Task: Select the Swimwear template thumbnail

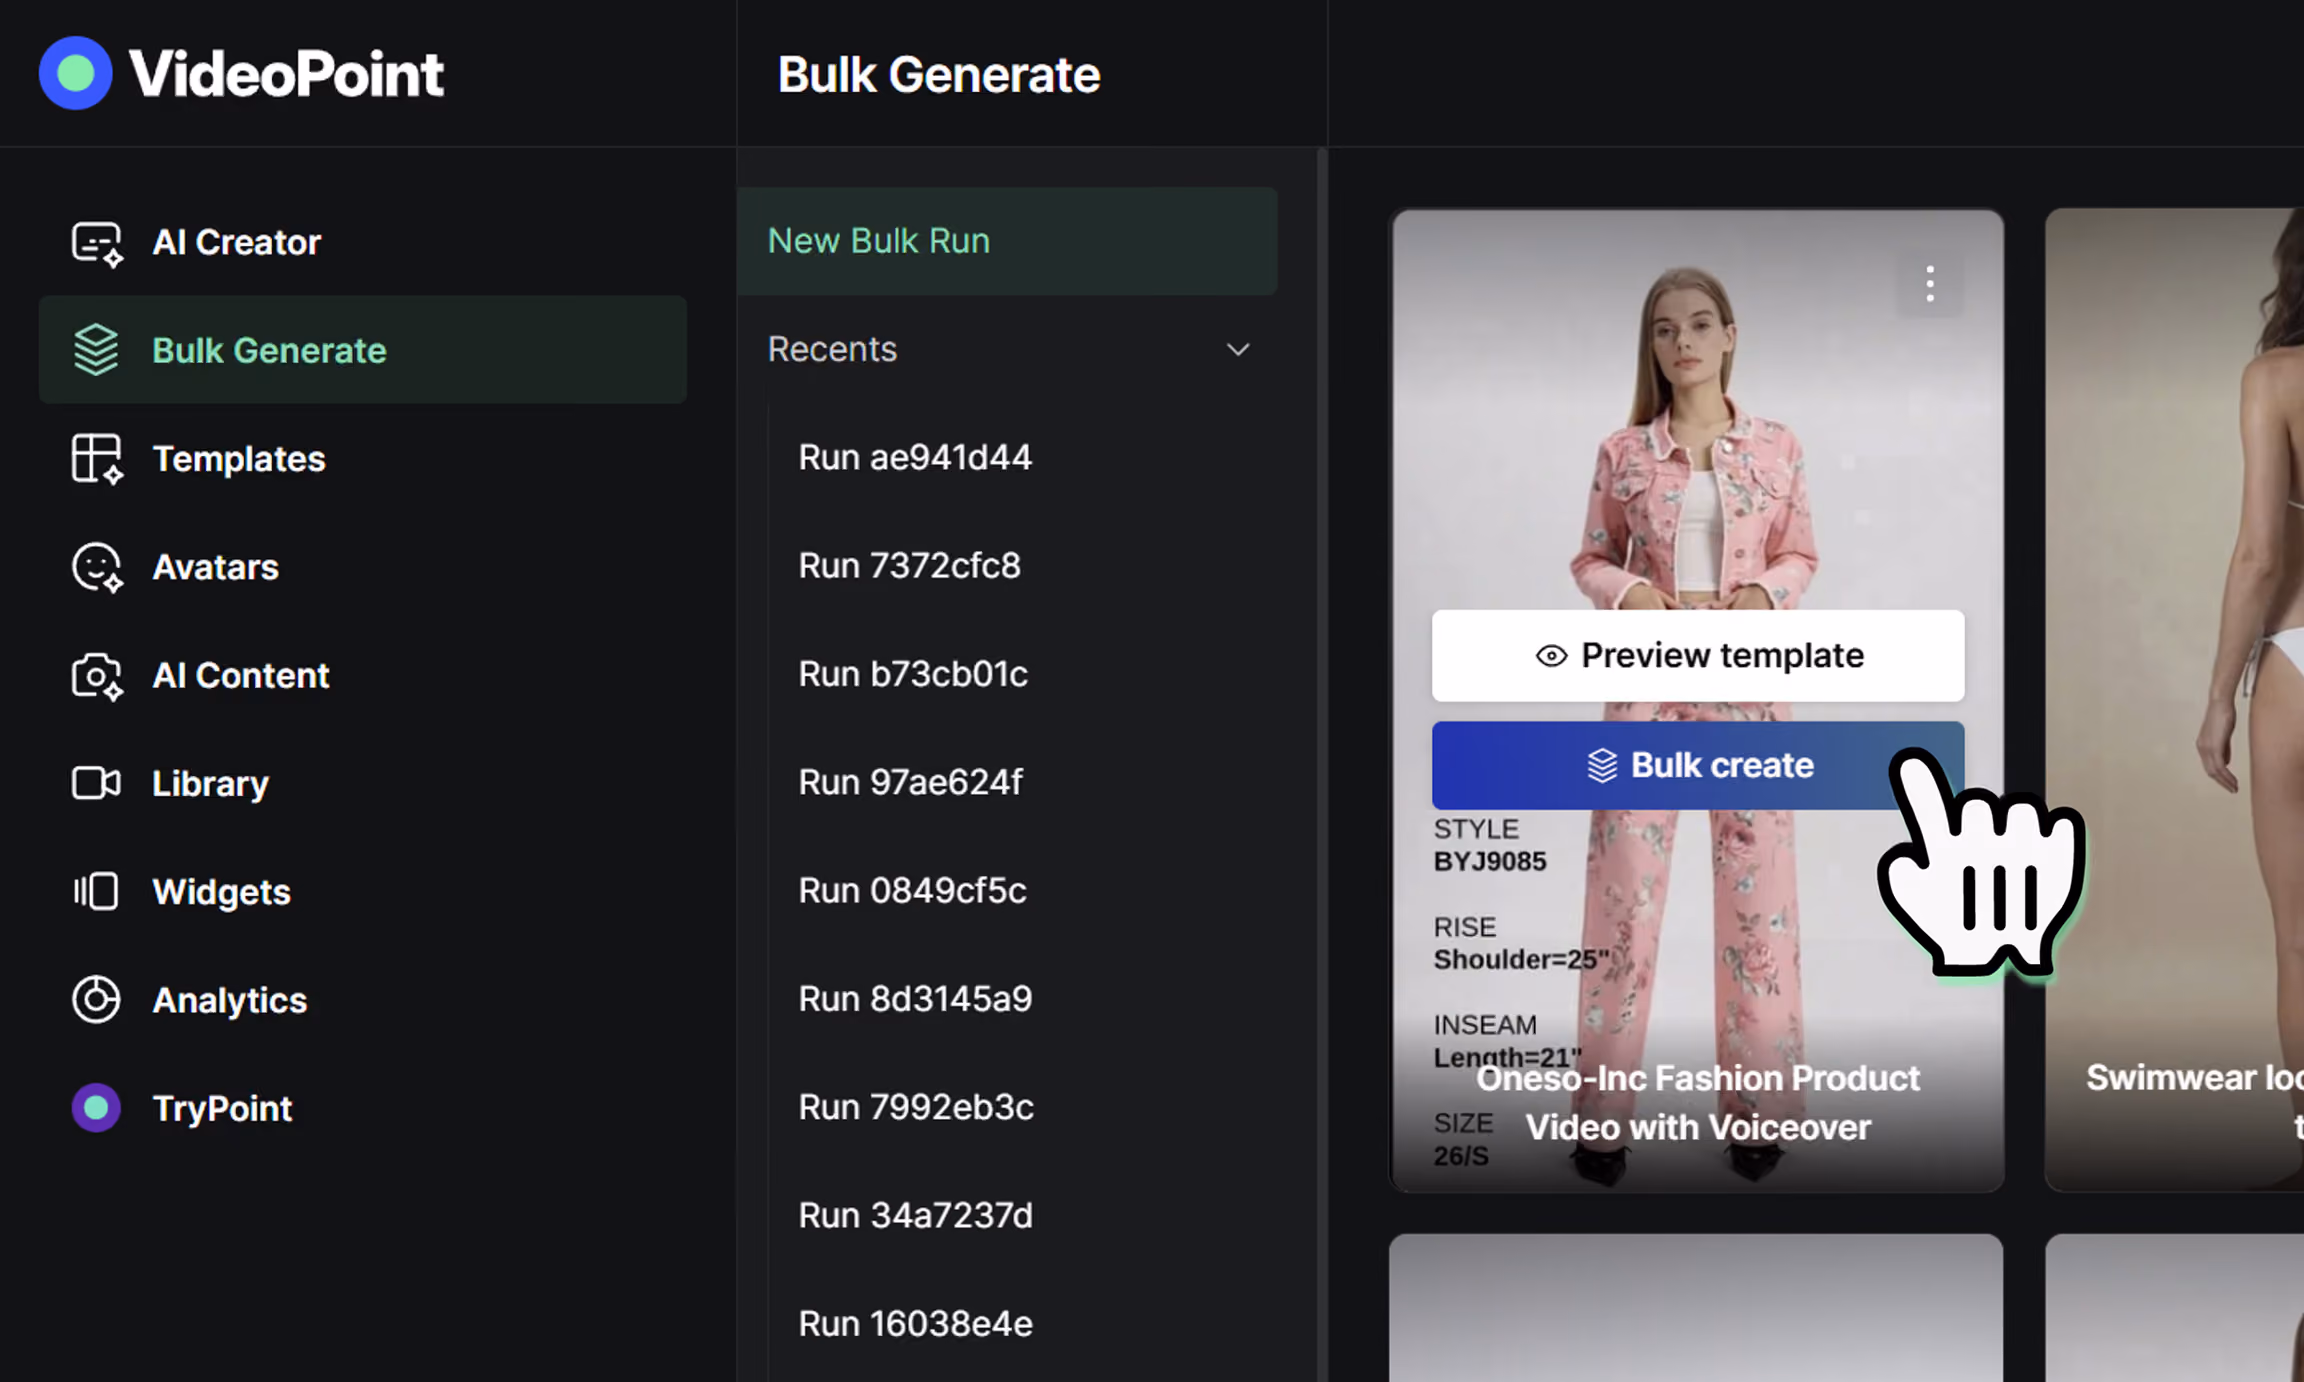Action: 2174,700
